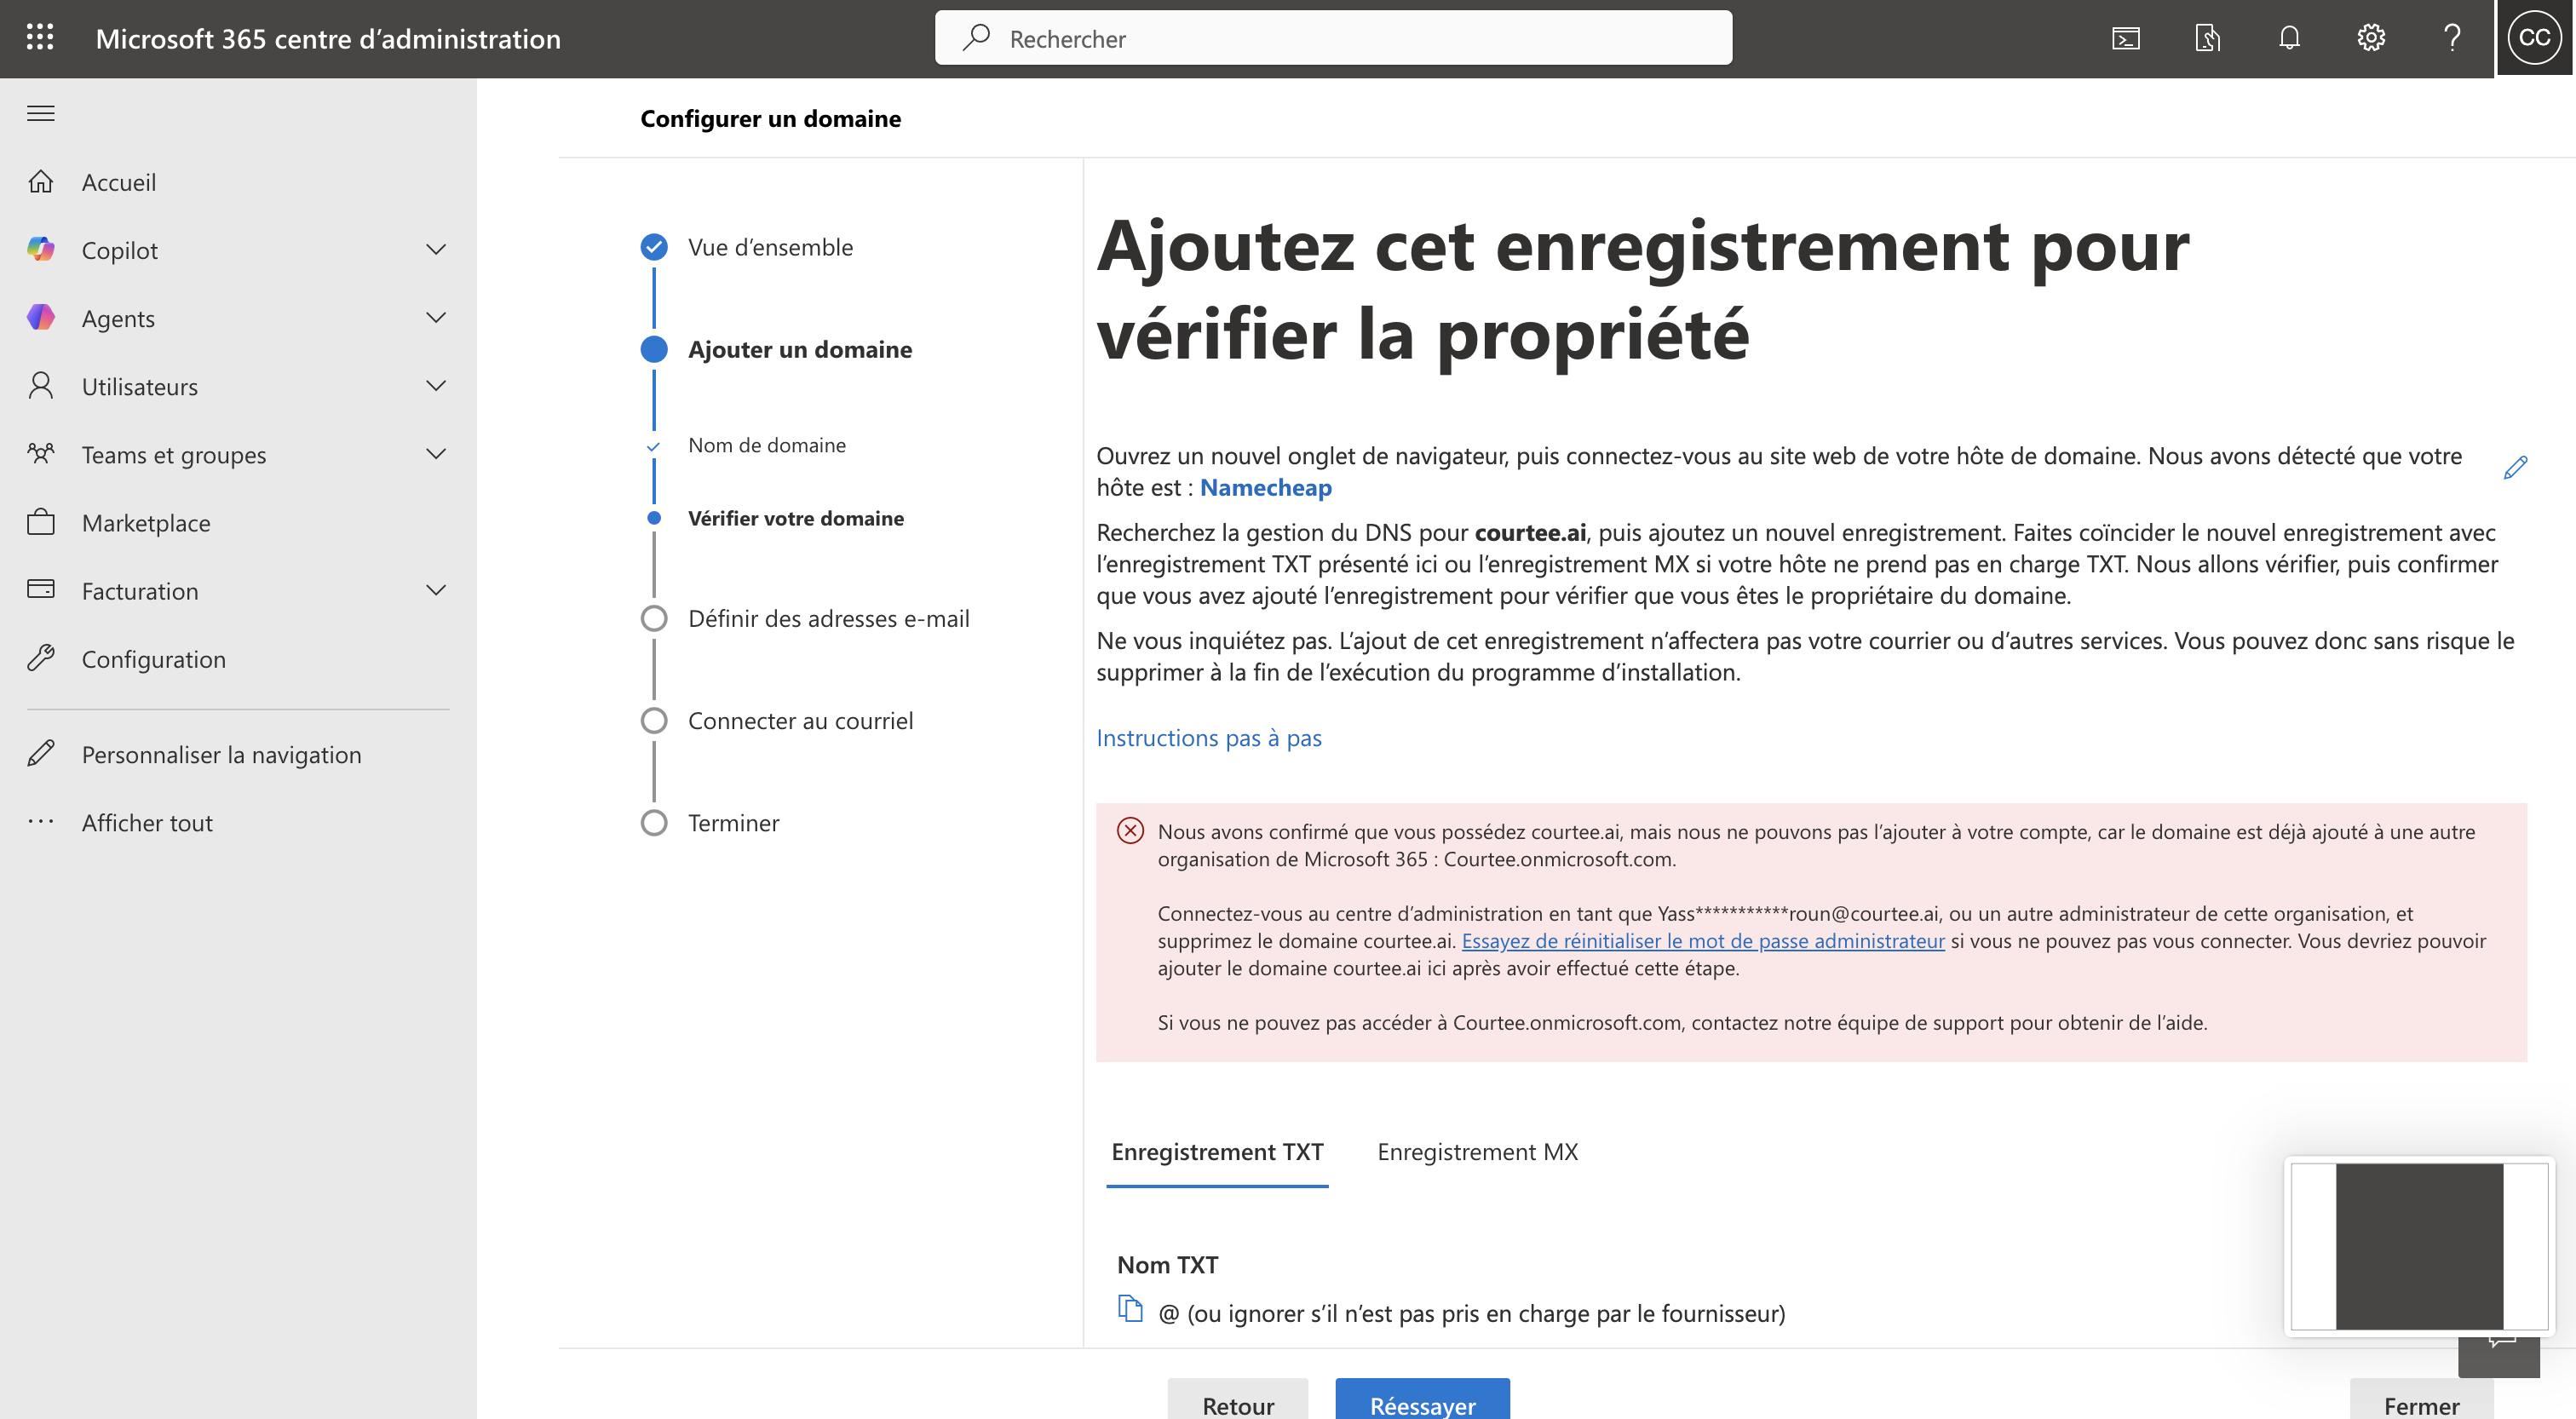Open the app launcher waffle icon
This screenshot has height=1419, width=2576.
point(40,38)
